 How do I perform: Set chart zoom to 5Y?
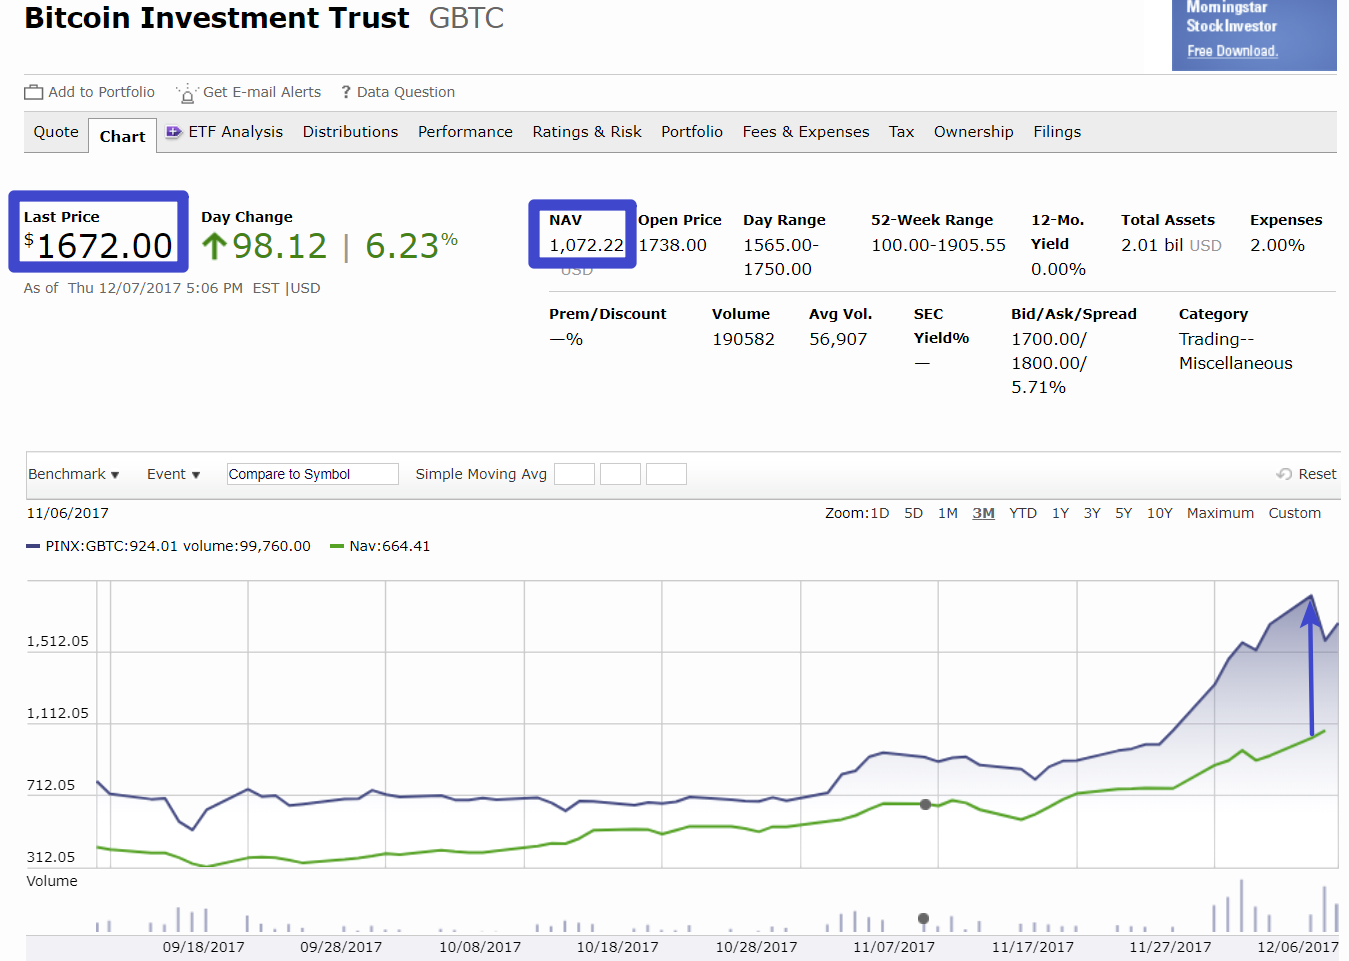(x=1124, y=513)
